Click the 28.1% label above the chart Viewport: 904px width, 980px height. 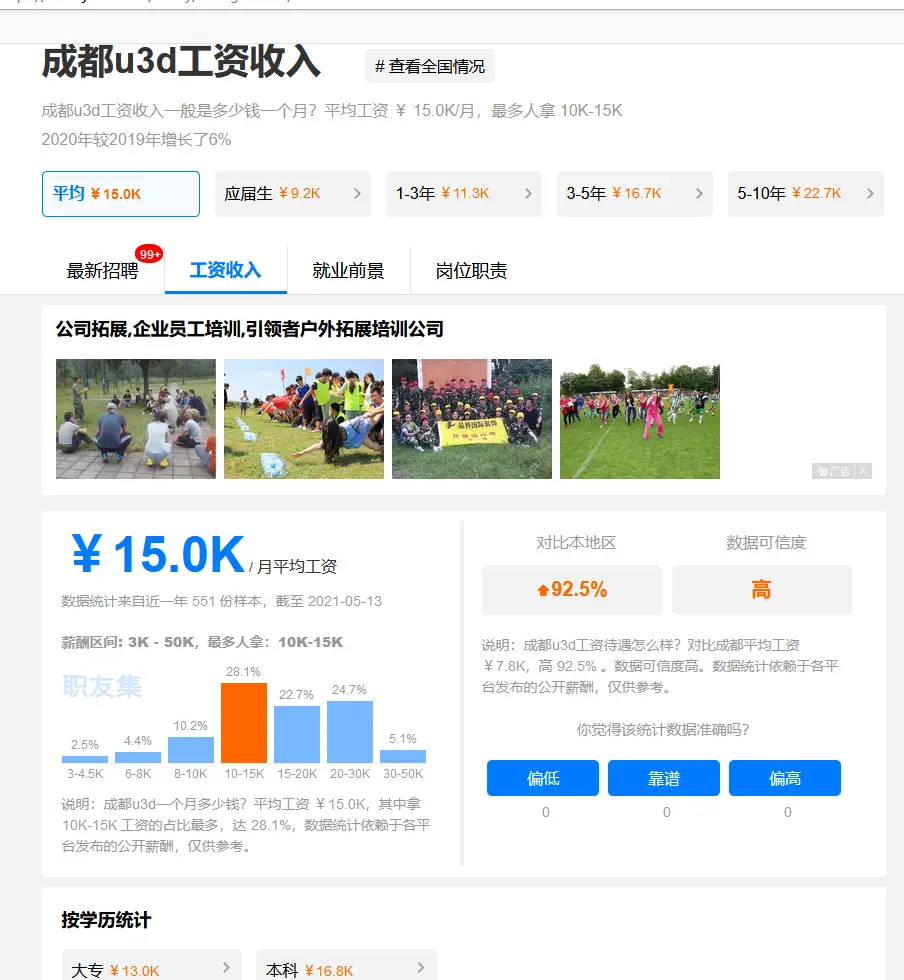[243, 672]
